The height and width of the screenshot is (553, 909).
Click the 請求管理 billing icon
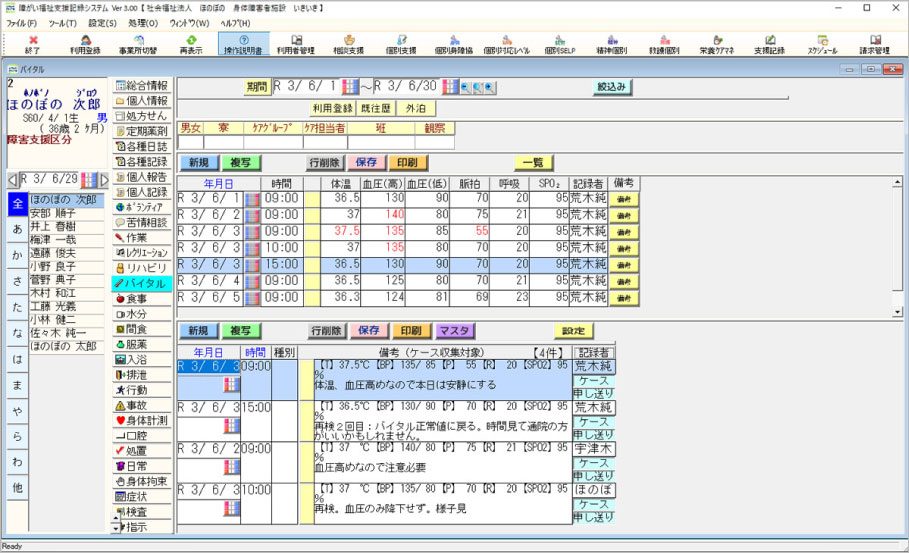pyautogui.click(x=875, y=44)
